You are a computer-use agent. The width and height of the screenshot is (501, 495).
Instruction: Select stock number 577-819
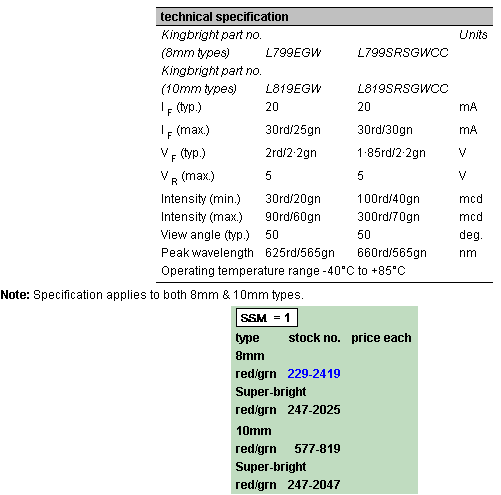point(317,449)
